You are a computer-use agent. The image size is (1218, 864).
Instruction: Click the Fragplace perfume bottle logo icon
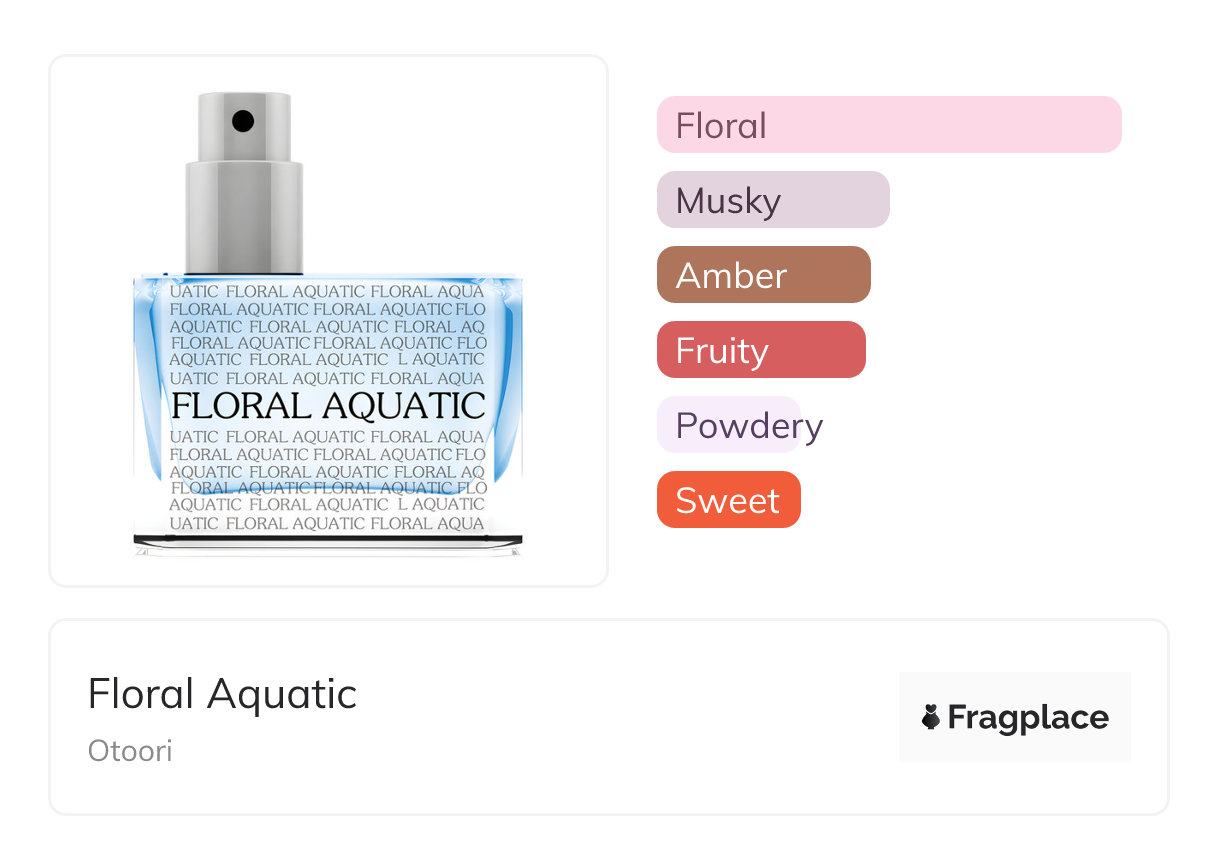(931, 717)
